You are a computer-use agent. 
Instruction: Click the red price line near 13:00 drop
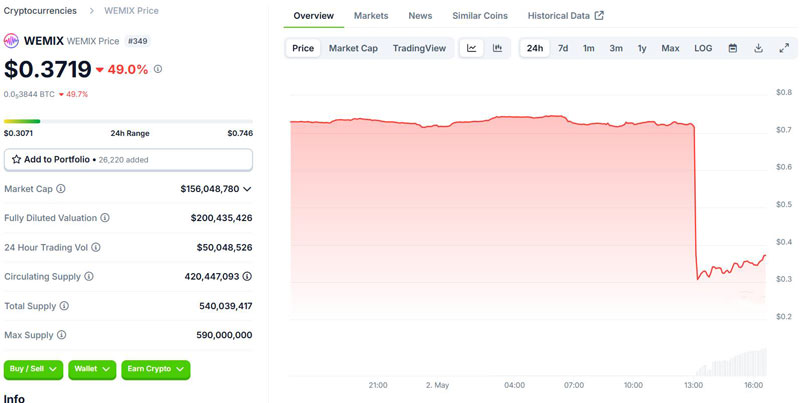click(695, 204)
